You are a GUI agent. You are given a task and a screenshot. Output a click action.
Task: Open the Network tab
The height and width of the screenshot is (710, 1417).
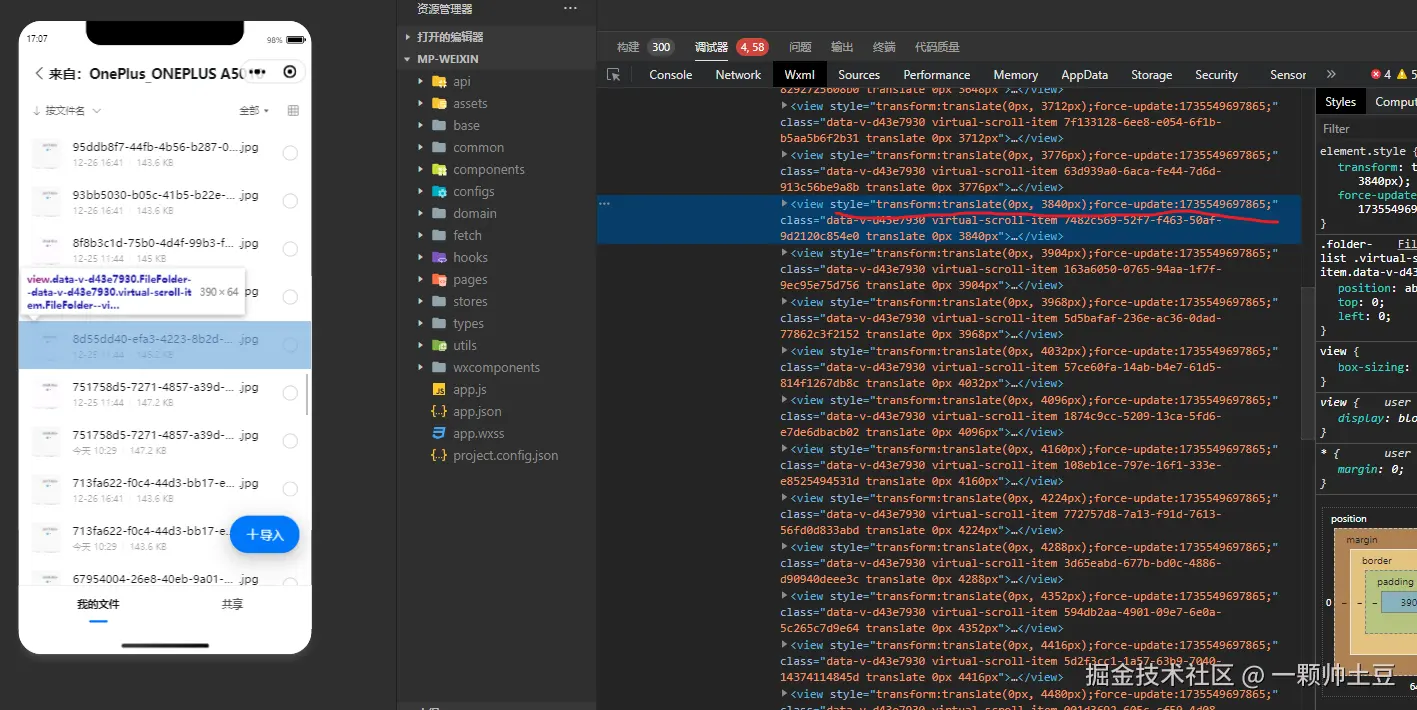738,75
